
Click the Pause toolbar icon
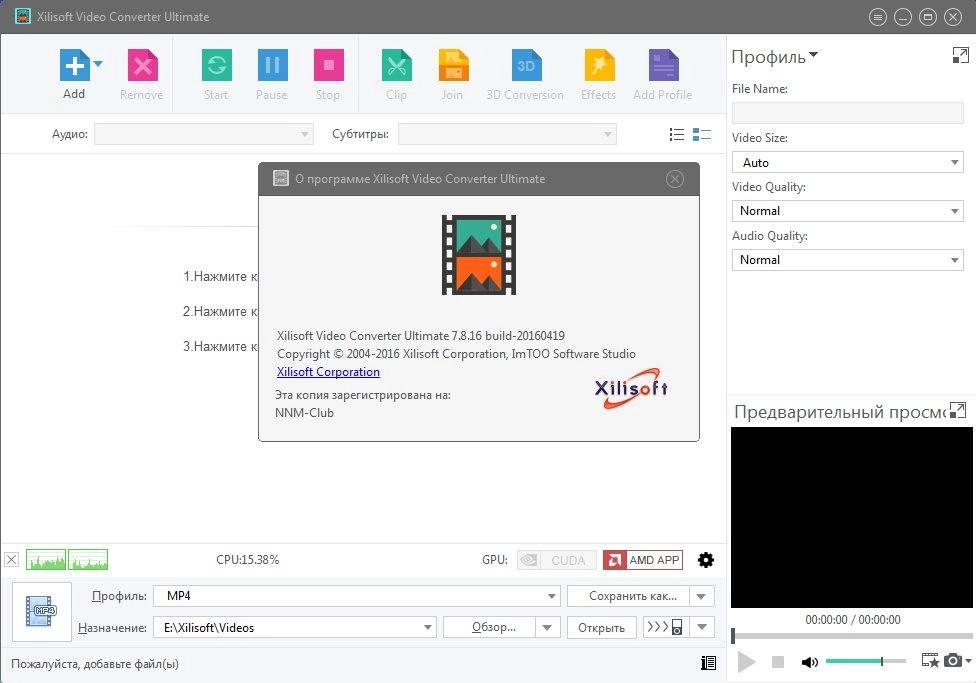pyautogui.click(x=273, y=65)
